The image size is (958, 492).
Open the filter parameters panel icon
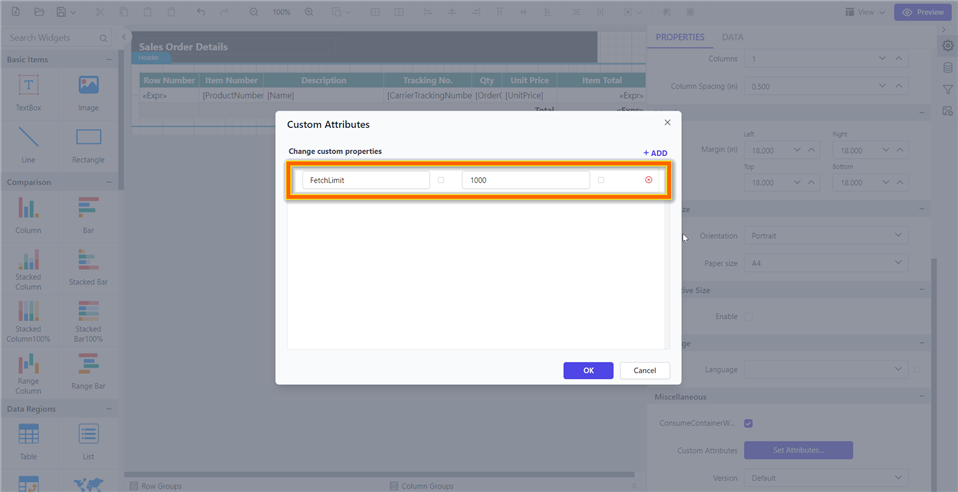click(x=947, y=89)
